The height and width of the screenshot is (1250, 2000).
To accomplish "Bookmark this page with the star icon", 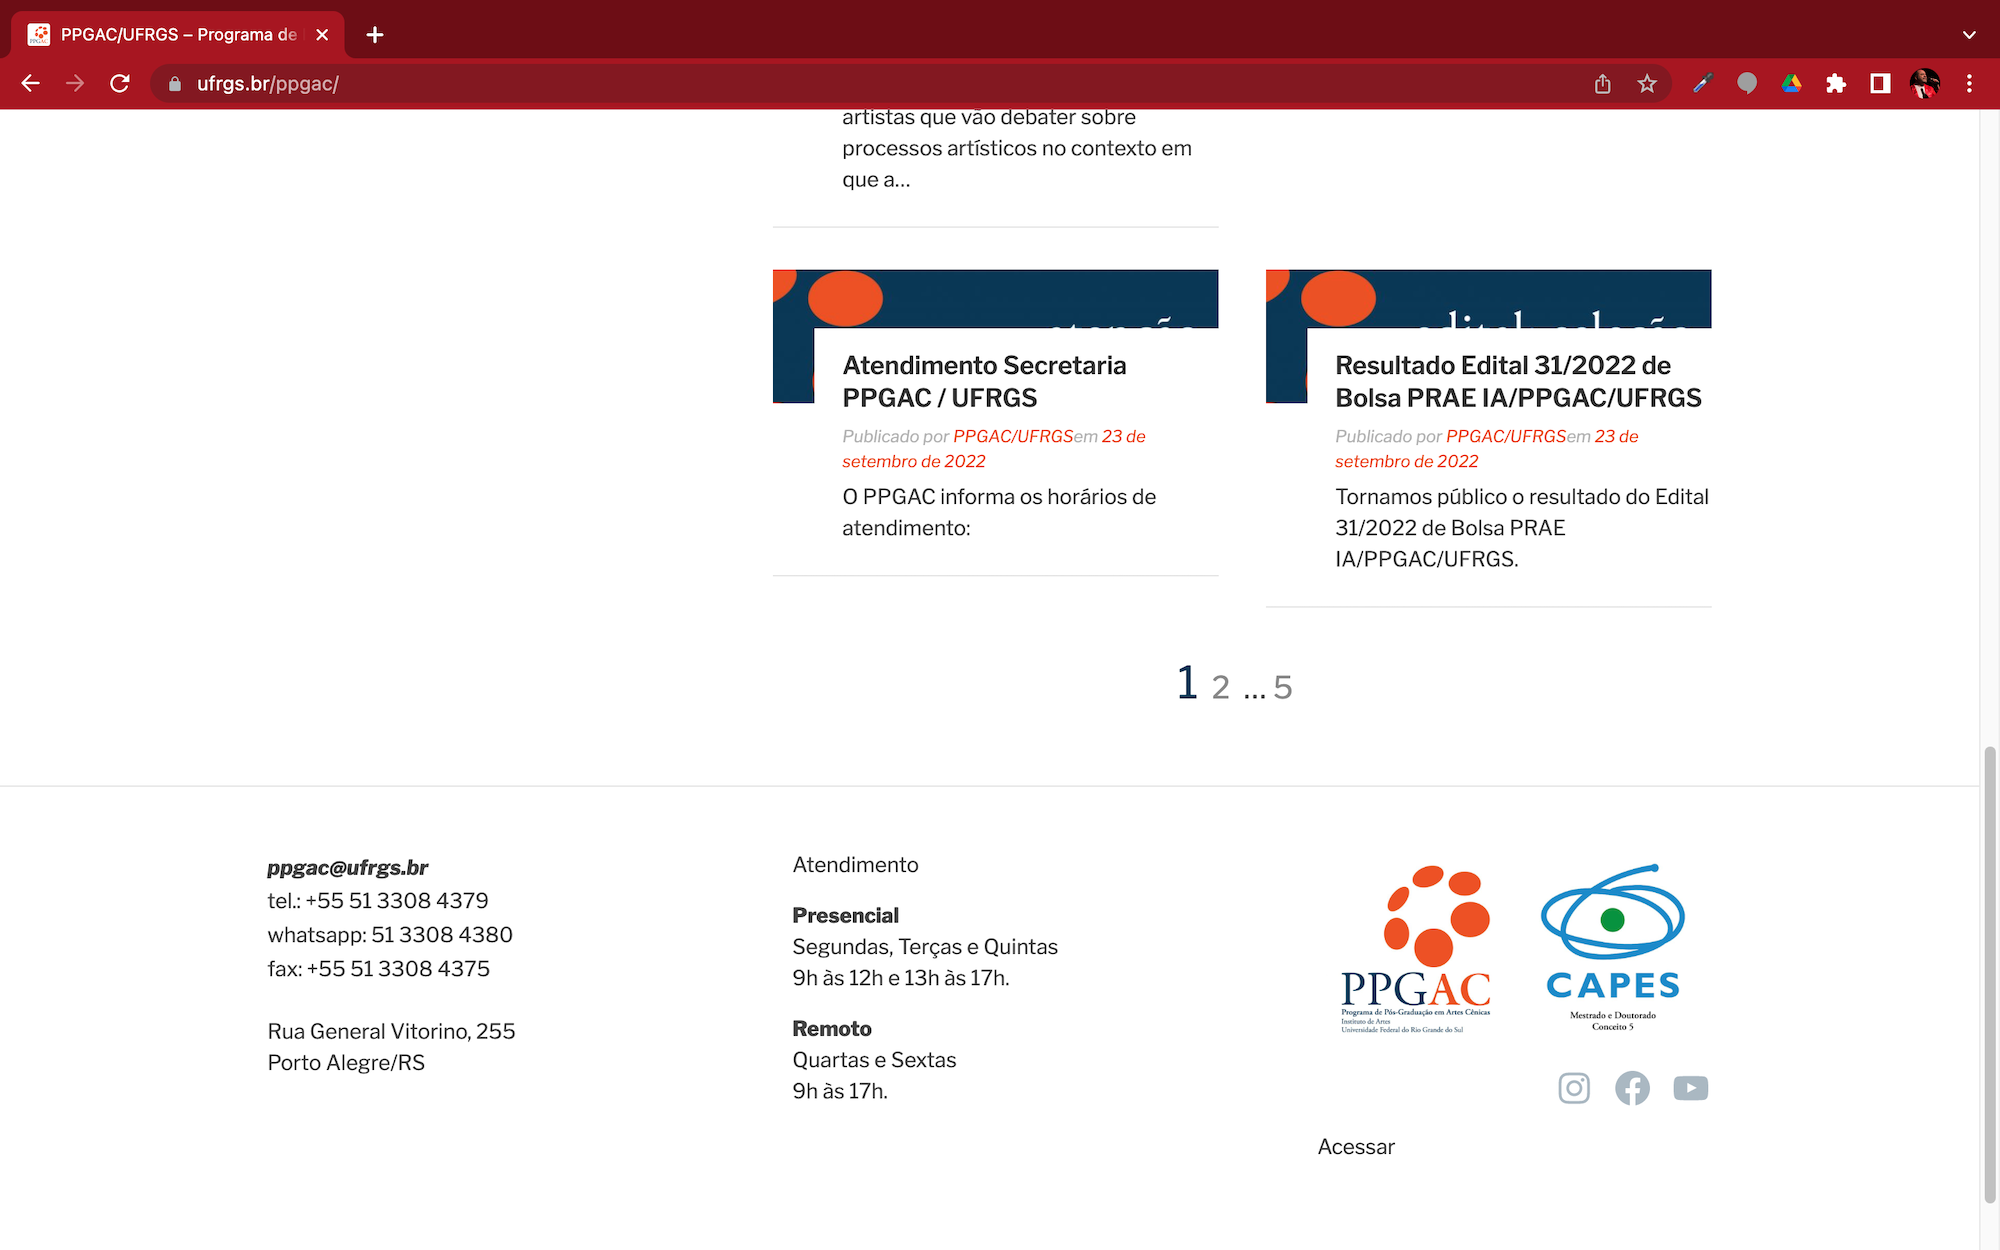I will pyautogui.click(x=1647, y=84).
